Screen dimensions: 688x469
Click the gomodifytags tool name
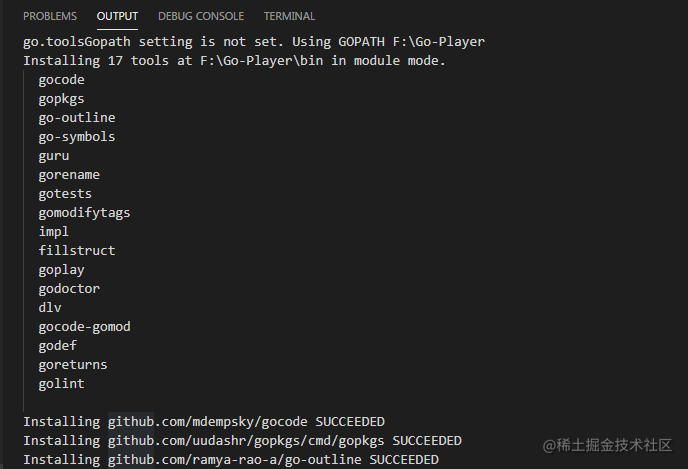[x=84, y=213]
